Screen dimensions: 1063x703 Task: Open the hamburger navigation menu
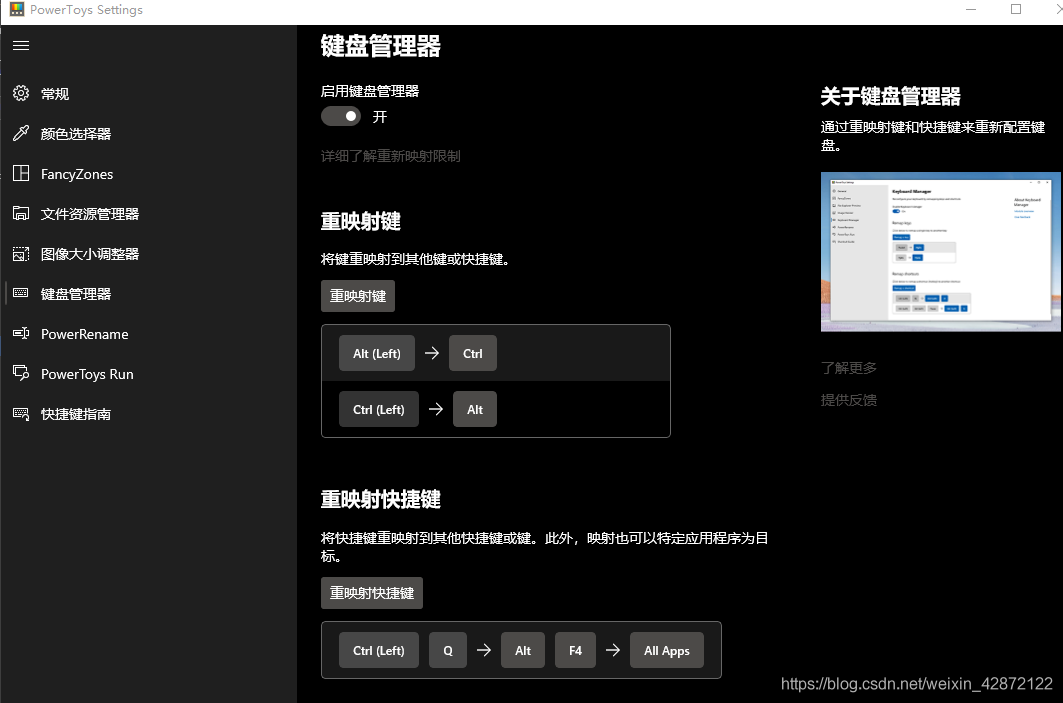21,45
